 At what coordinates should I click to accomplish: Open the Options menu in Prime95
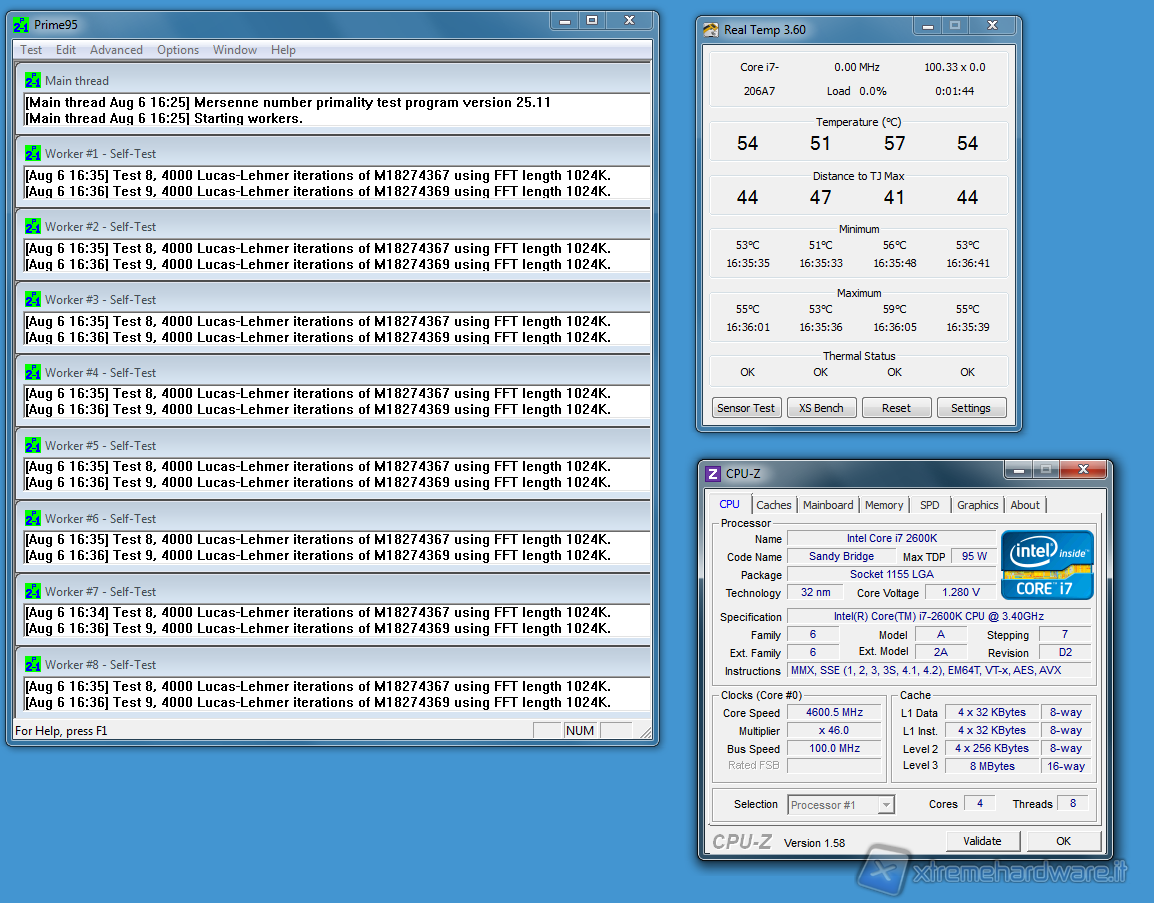pos(178,50)
